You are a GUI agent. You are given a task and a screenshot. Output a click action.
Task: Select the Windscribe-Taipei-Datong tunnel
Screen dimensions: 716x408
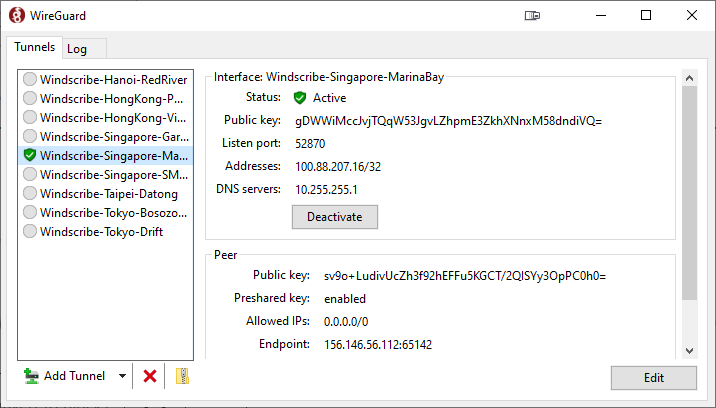click(105, 193)
